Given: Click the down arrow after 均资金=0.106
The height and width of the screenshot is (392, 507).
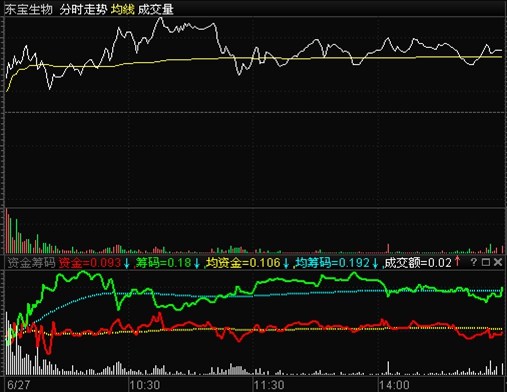Looking at the screenshot, I should (x=286, y=263).
